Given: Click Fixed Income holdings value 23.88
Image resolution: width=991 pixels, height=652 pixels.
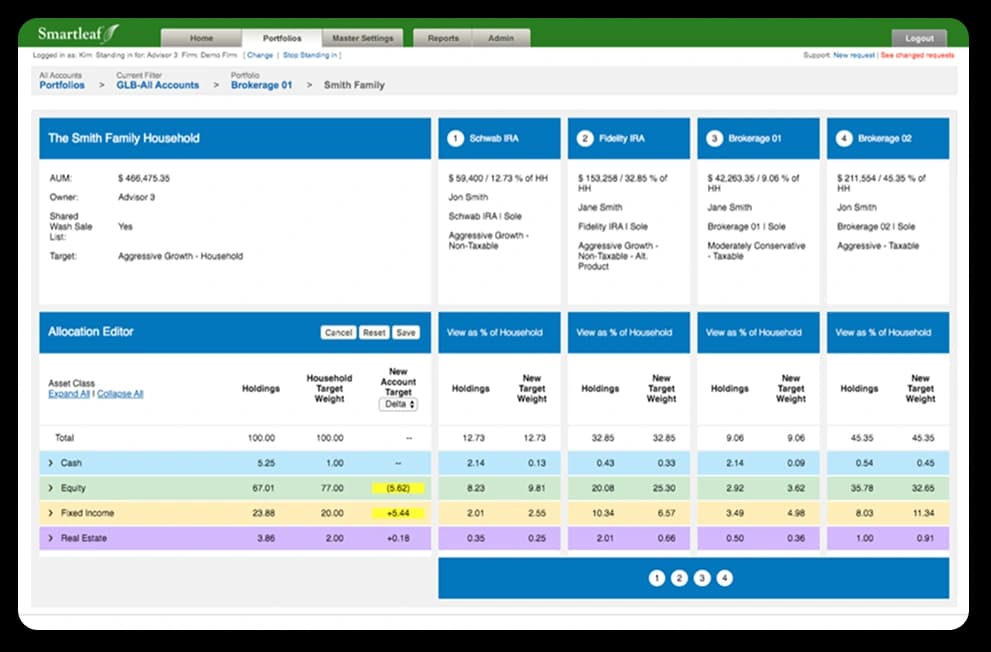Looking at the screenshot, I should 264,513.
